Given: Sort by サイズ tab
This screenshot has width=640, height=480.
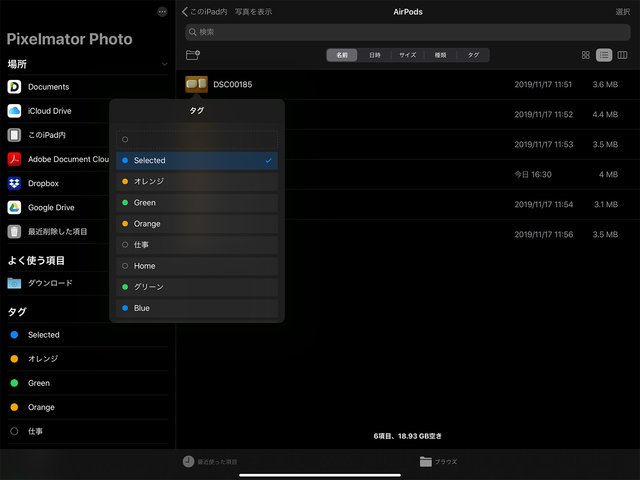Looking at the screenshot, I should [x=407, y=55].
